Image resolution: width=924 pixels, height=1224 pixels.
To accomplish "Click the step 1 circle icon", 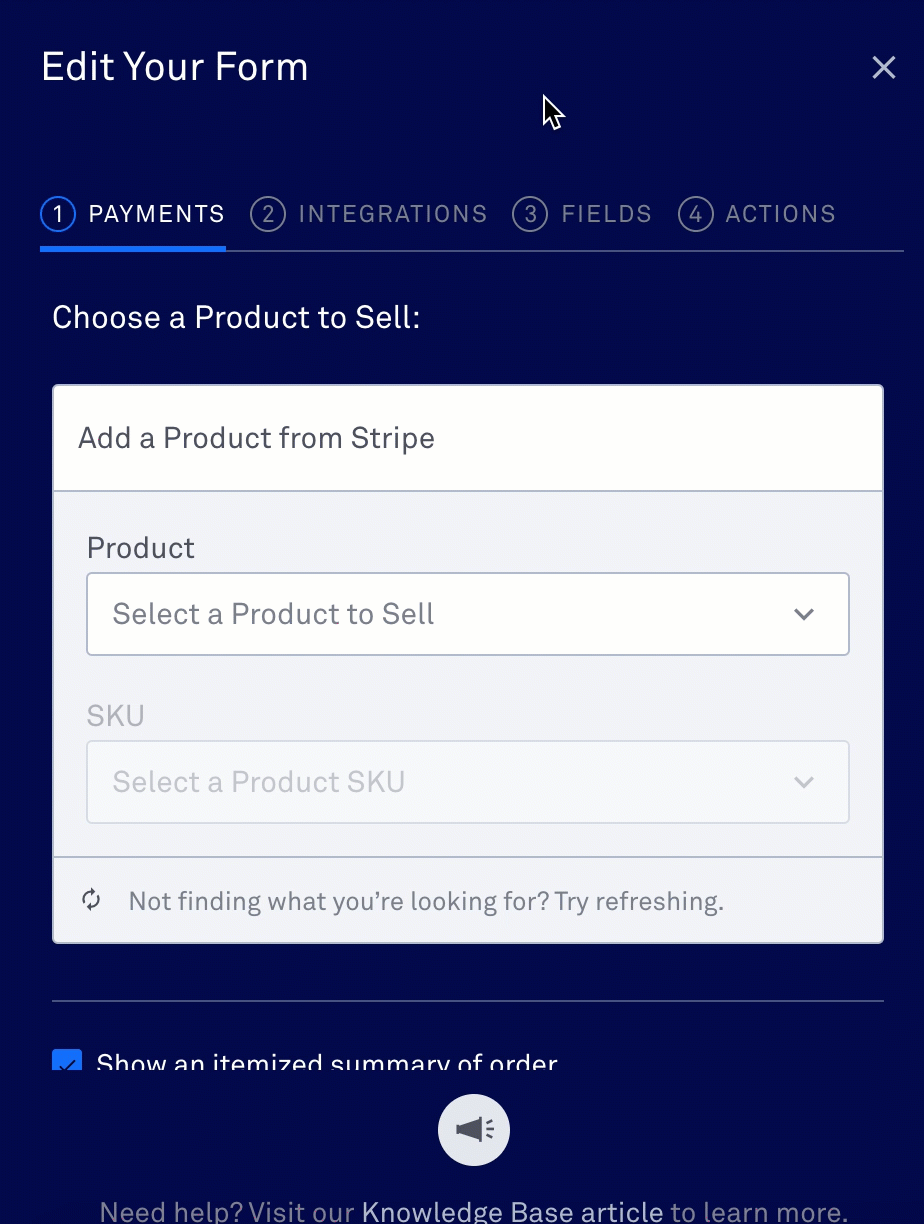I will 58,214.
